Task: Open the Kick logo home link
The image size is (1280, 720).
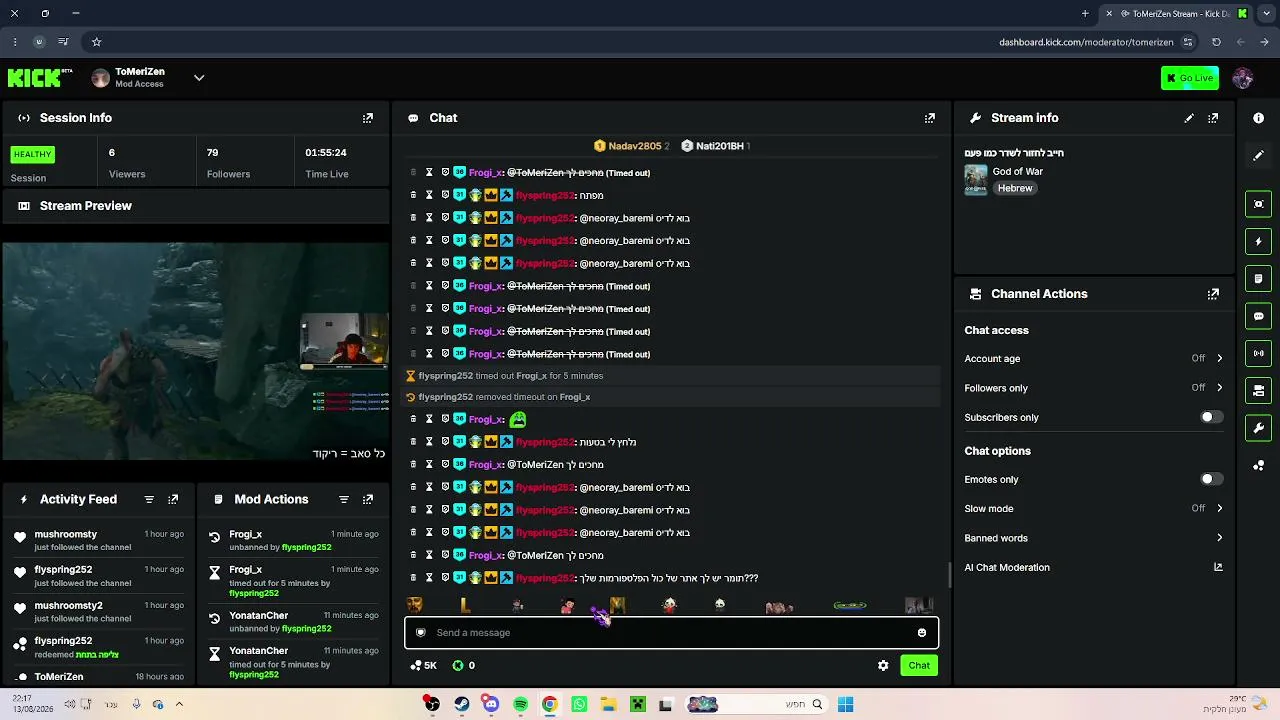Action: [40, 78]
